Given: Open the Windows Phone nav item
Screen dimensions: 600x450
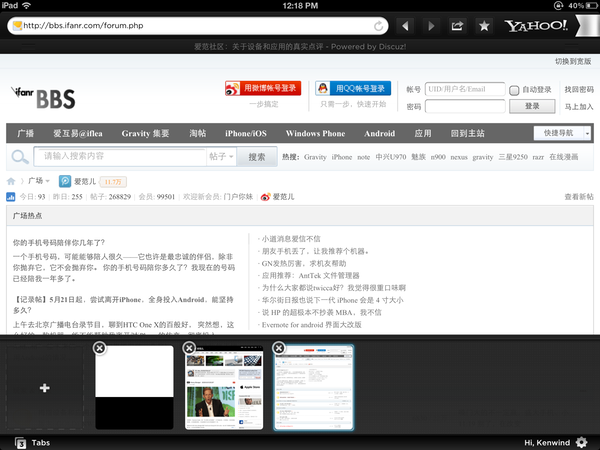Looking at the screenshot, I should (315, 133).
